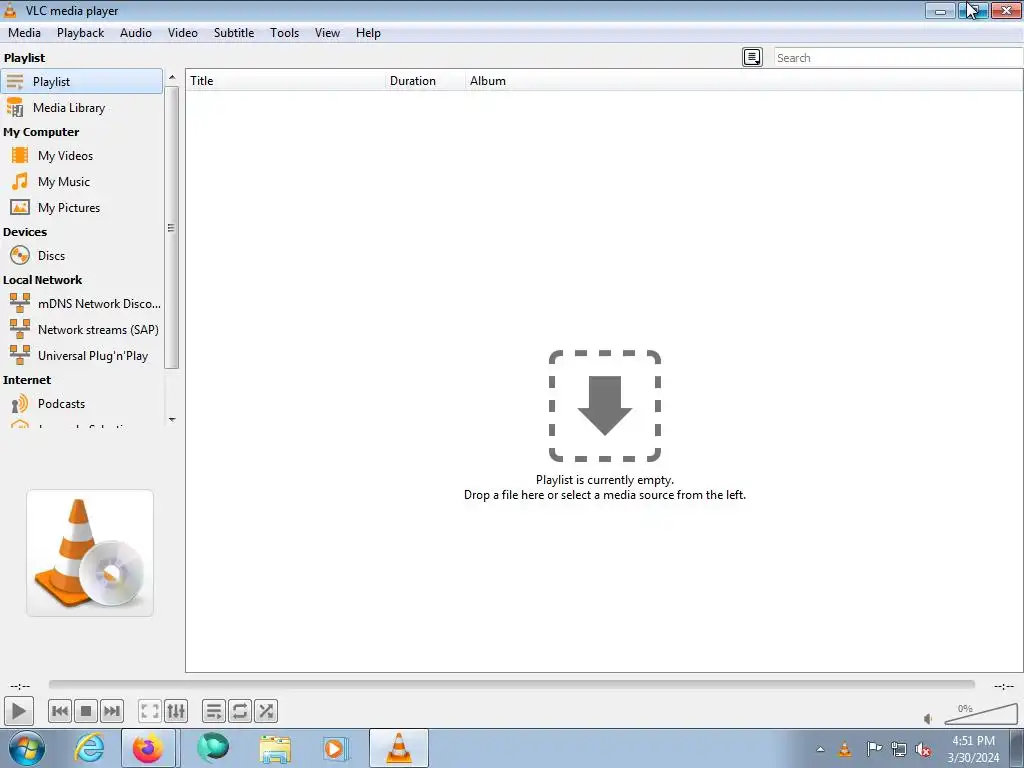Select Network streams (SAP)
Image resolution: width=1024 pixels, height=768 pixels.
[82, 330]
